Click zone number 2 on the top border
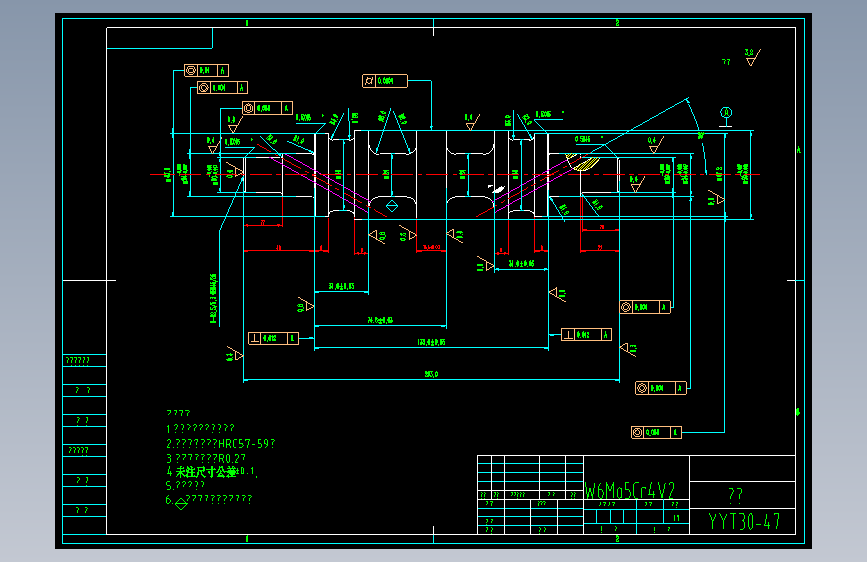This screenshot has height=562, width=867. pyautogui.click(x=617, y=23)
